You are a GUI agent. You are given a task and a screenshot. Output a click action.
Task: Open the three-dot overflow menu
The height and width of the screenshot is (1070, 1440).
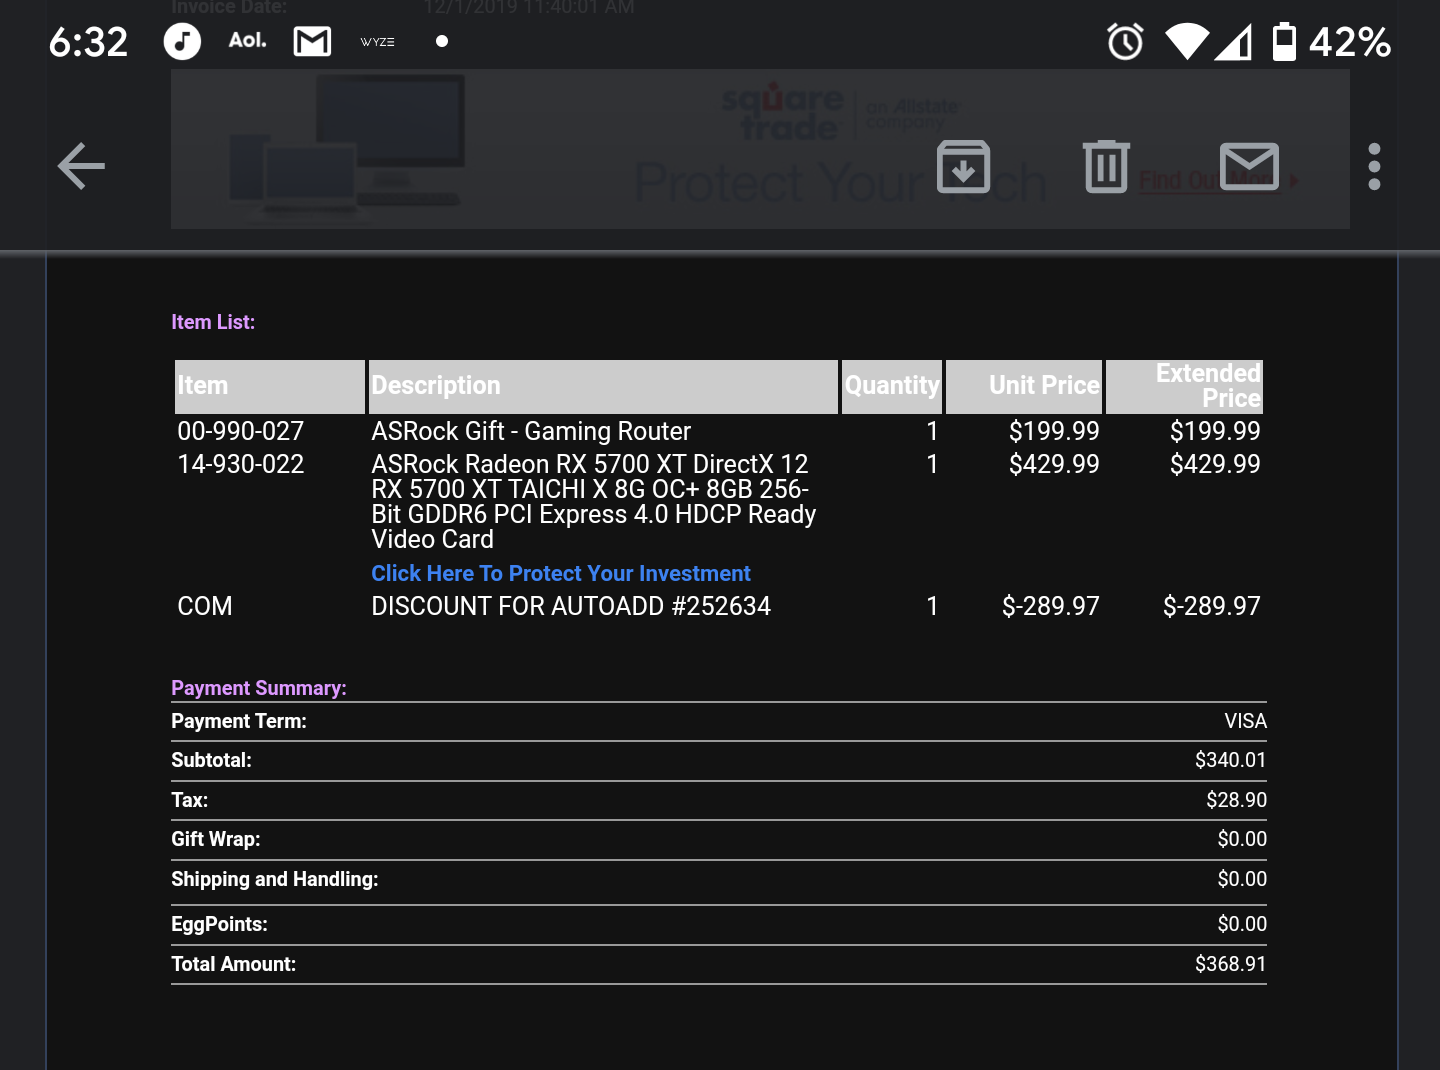click(1374, 166)
